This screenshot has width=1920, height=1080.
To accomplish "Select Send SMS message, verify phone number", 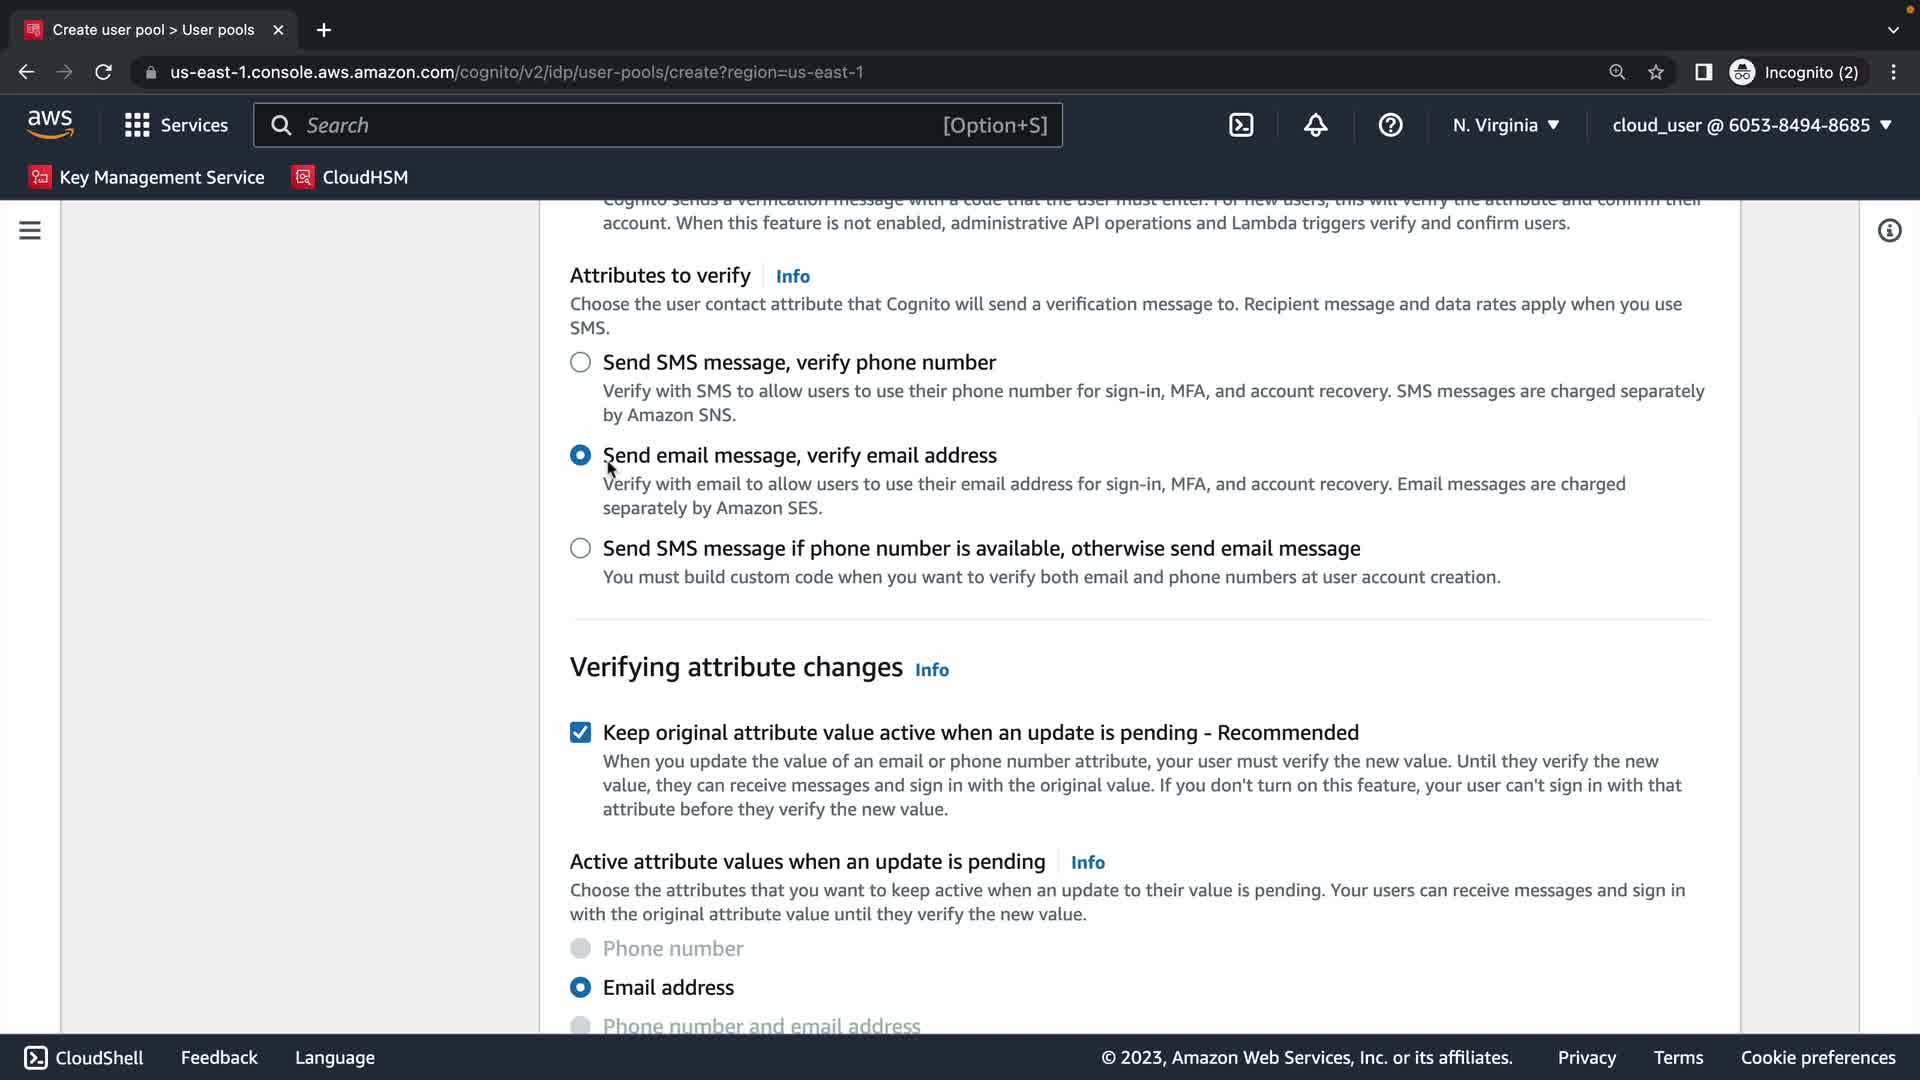I will 580,363.
